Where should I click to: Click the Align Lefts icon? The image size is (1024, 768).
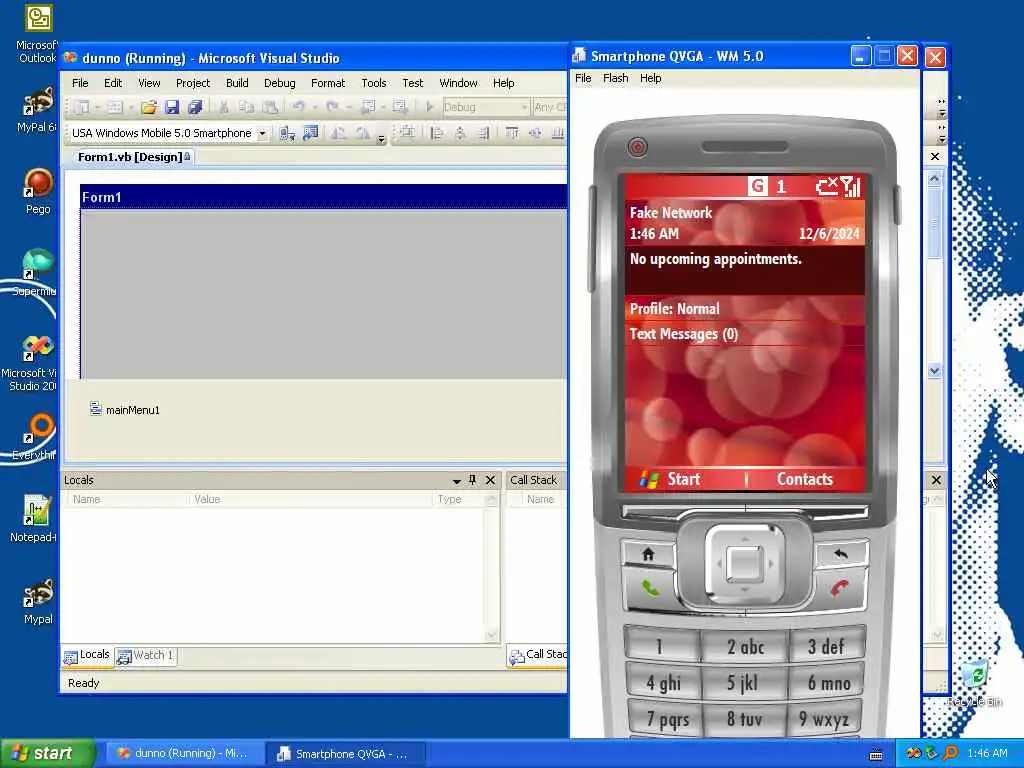point(437,133)
